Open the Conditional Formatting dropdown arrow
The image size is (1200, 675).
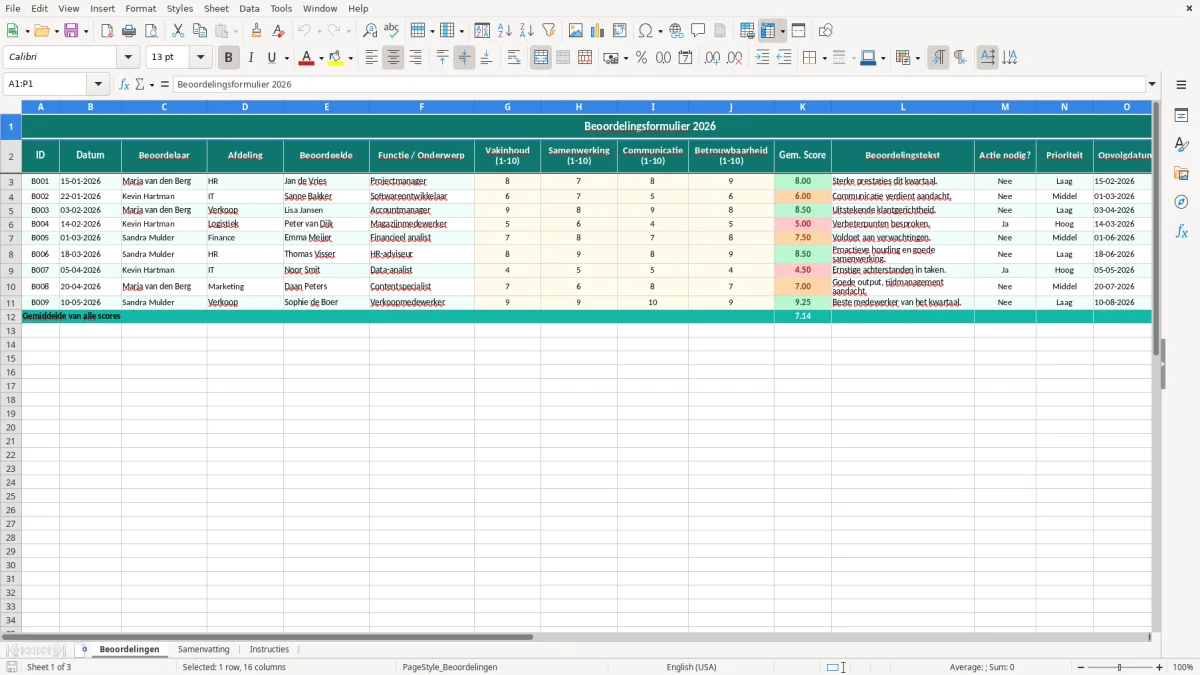click(x=917, y=58)
